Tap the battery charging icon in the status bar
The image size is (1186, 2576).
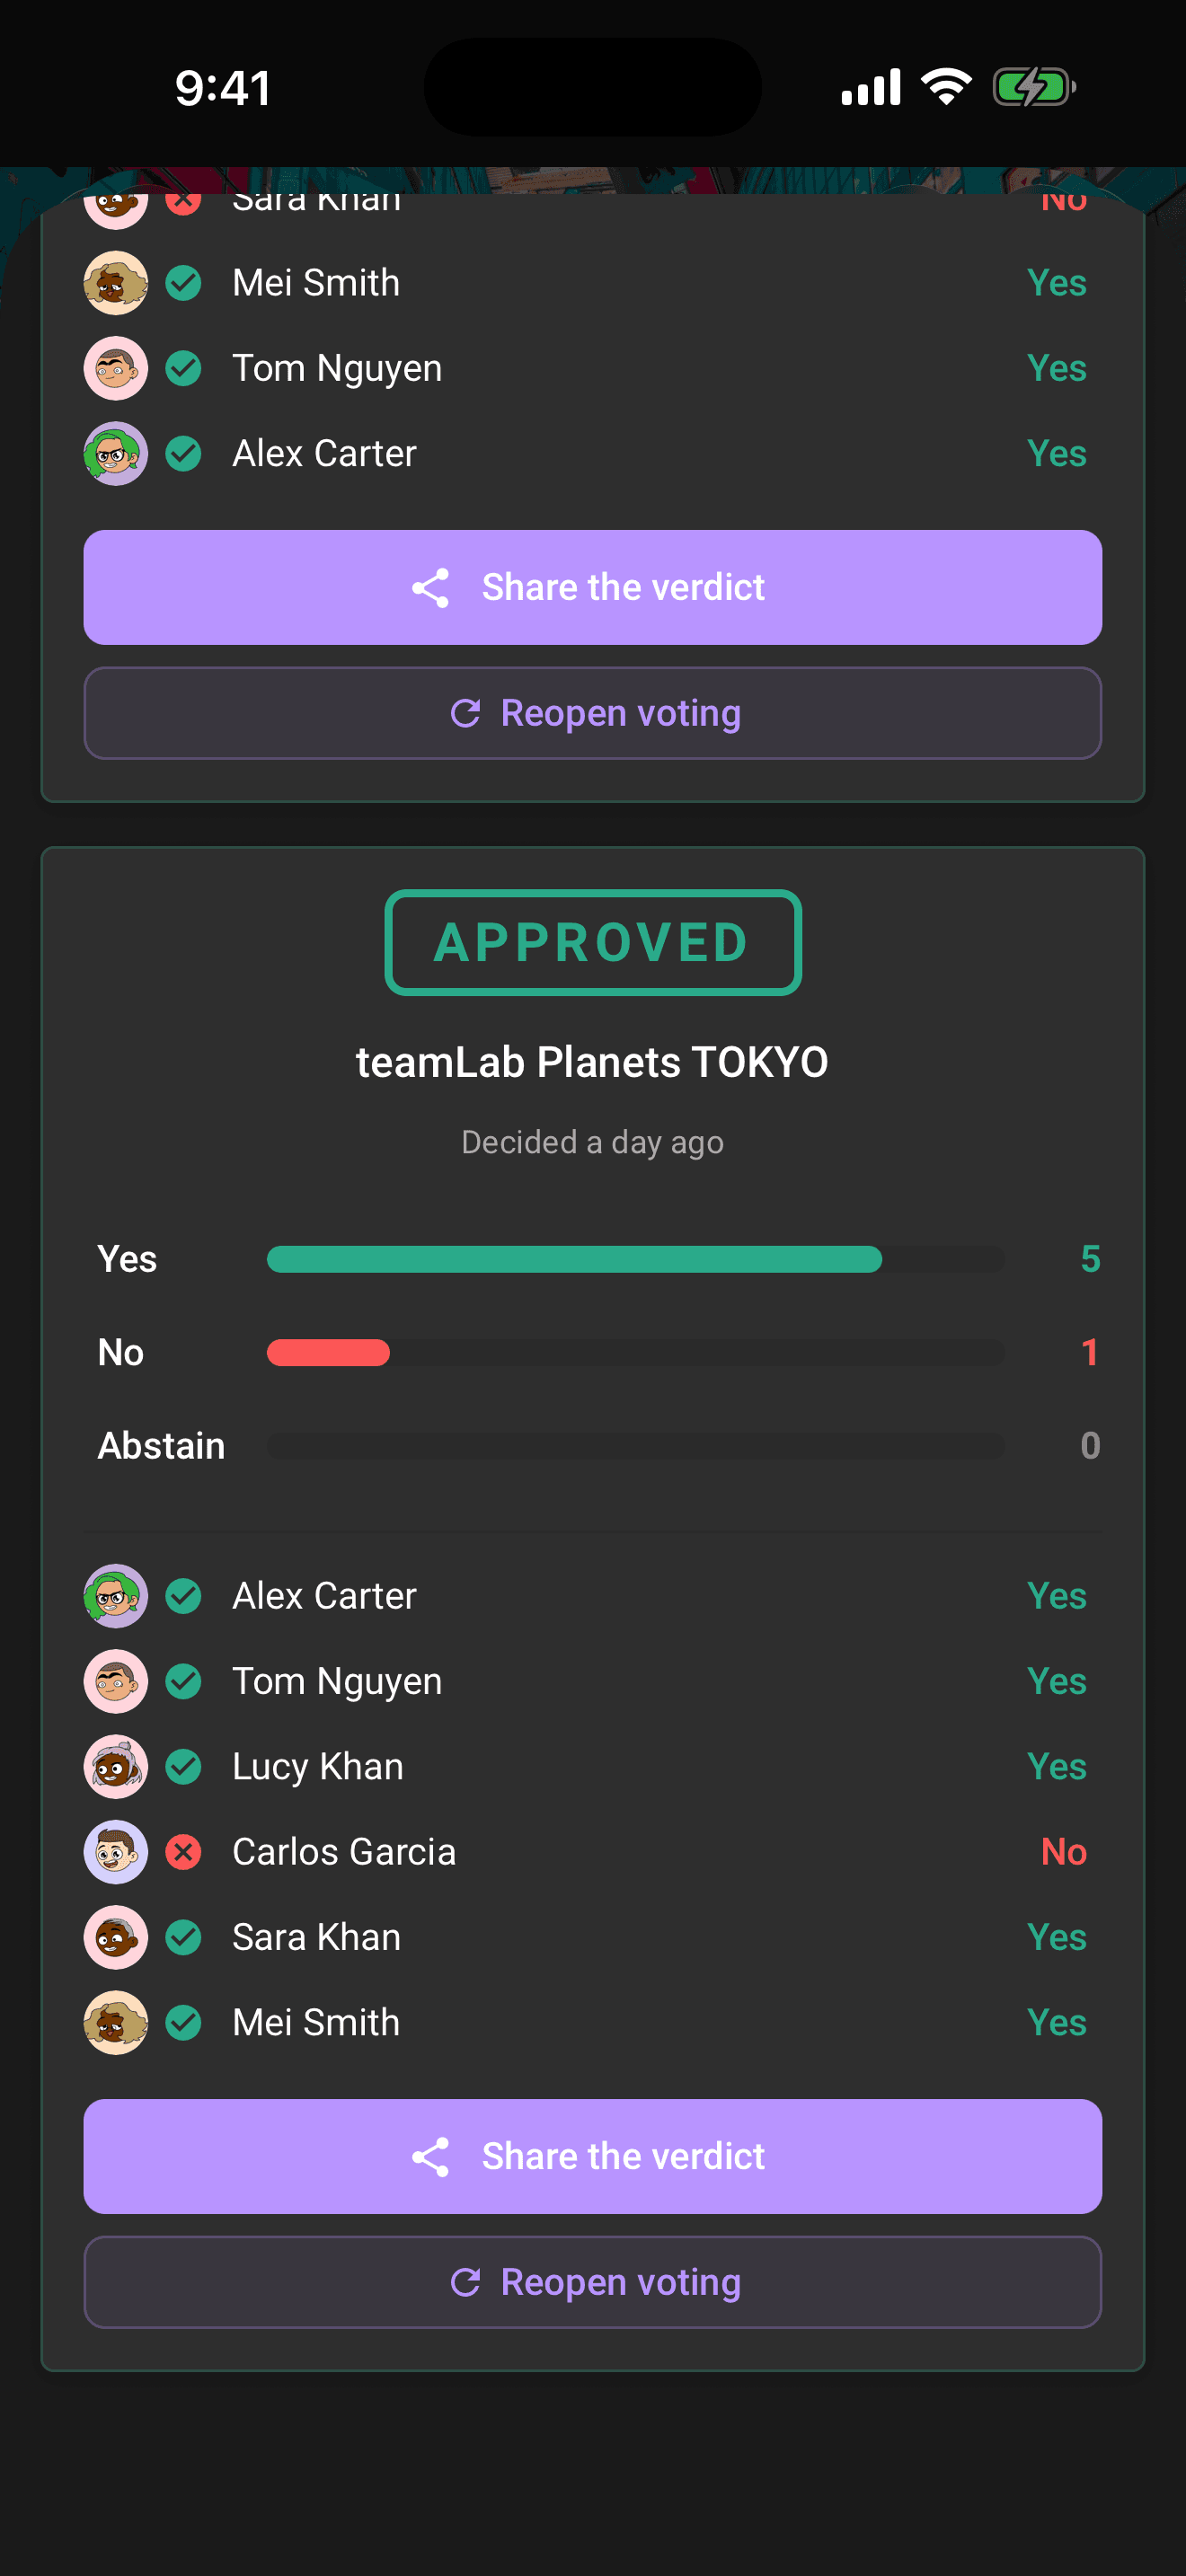[1034, 87]
